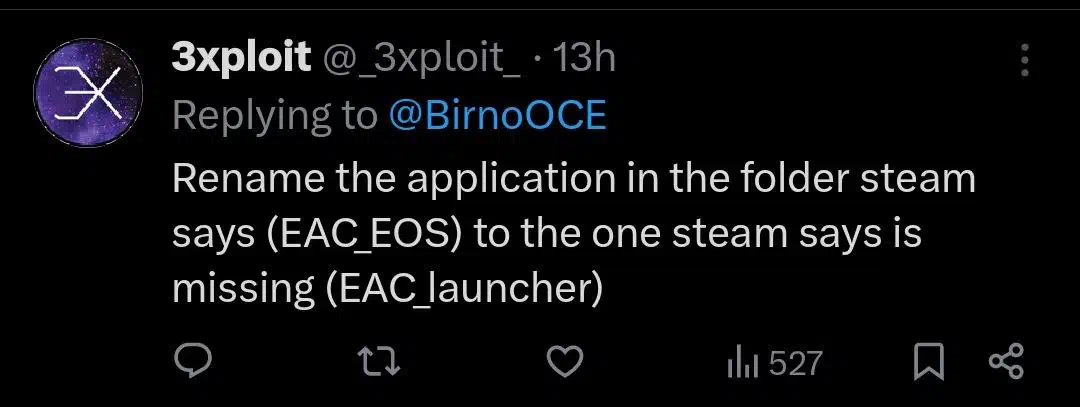Open the tweet via 13h timestamp
The image size is (1080, 407).
pyautogui.click(x=584, y=59)
